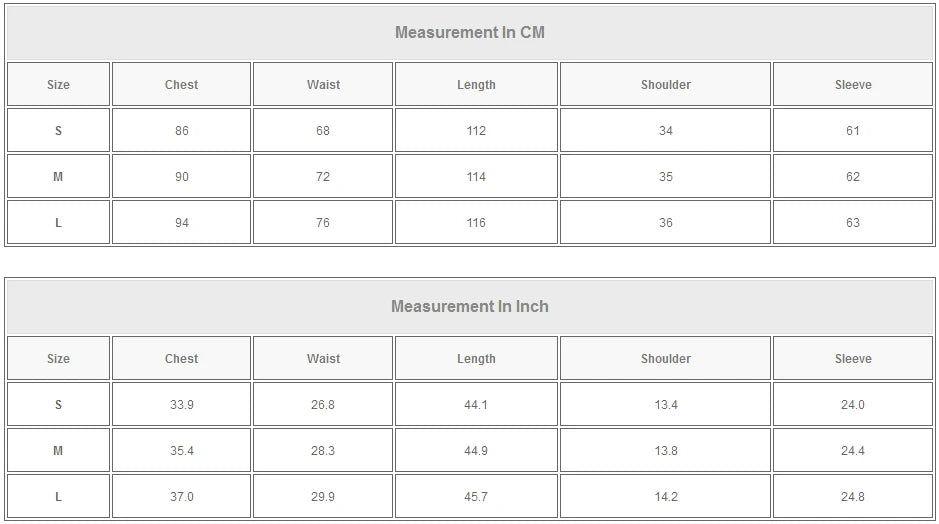Click the waist value 28.3 cell

(323, 451)
